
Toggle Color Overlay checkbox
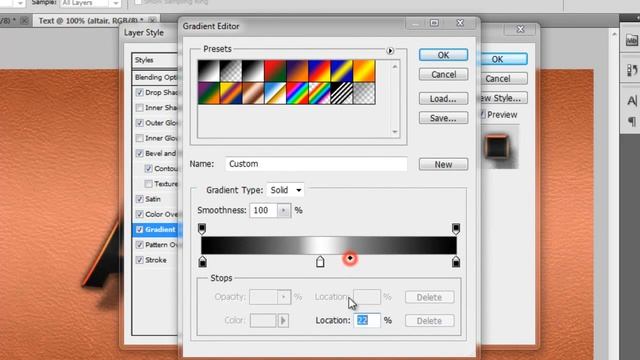[140, 214]
